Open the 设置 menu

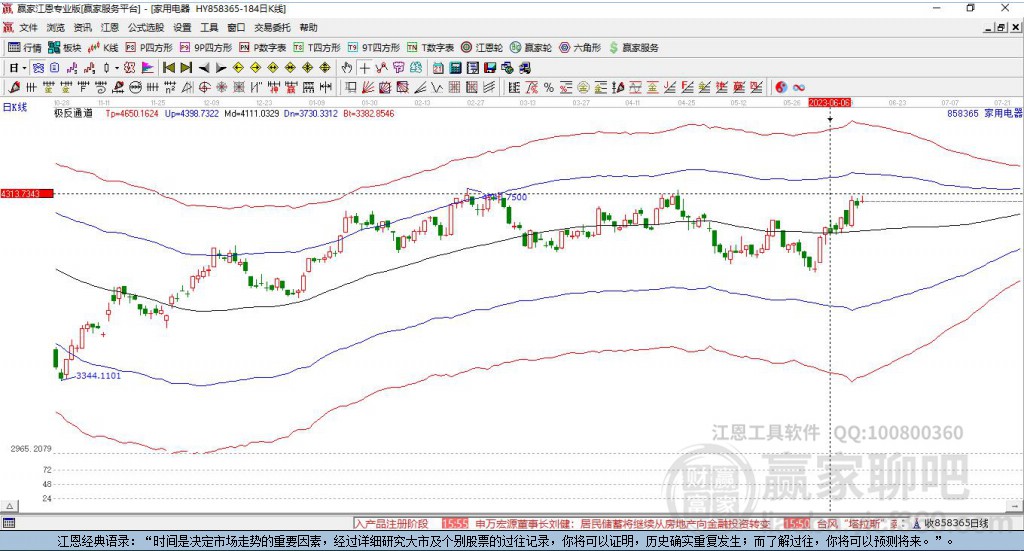[x=182, y=27]
